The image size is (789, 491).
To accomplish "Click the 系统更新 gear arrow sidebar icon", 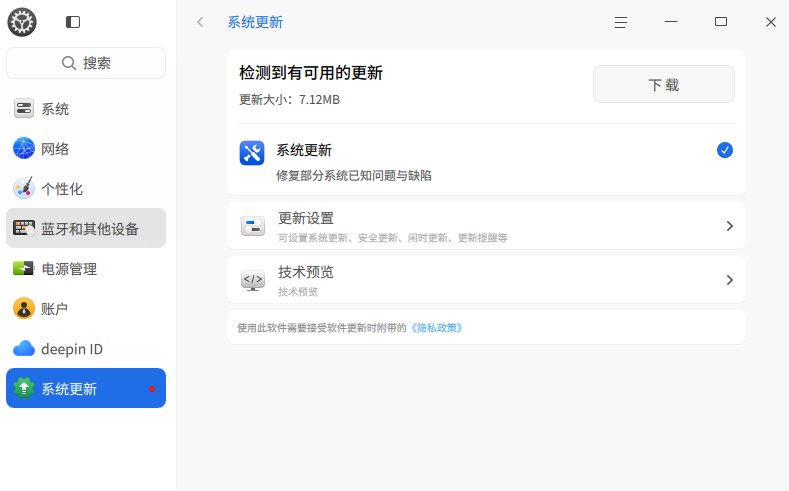I will coord(24,388).
